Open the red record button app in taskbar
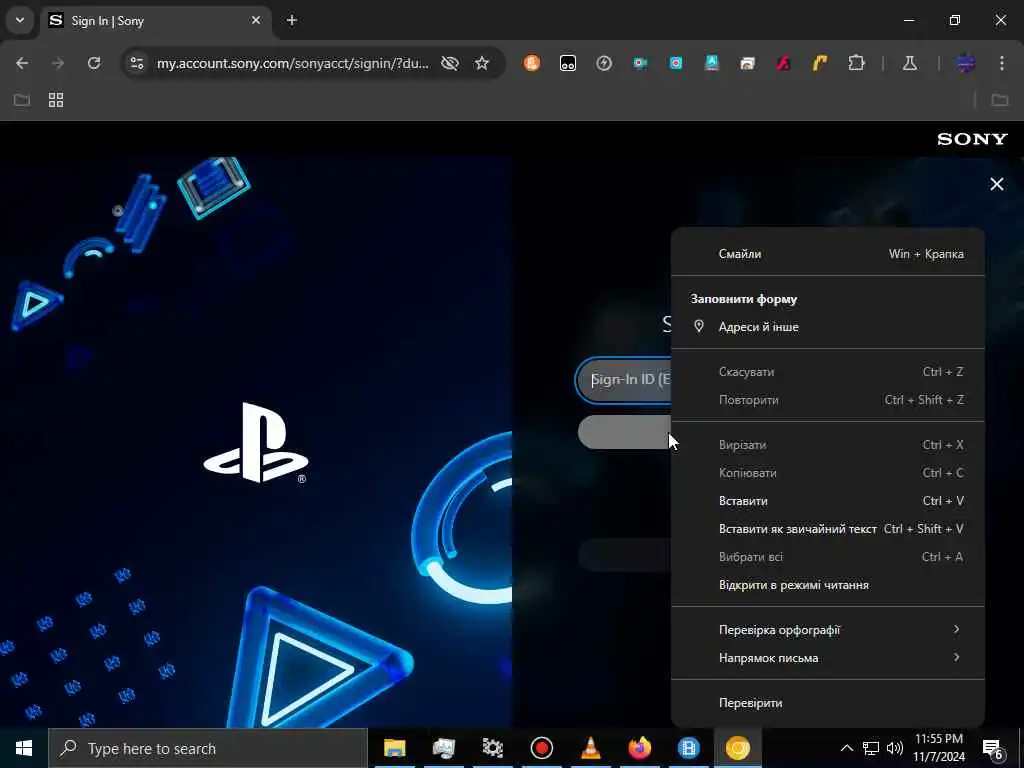The image size is (1024, 768). point(541,748)
